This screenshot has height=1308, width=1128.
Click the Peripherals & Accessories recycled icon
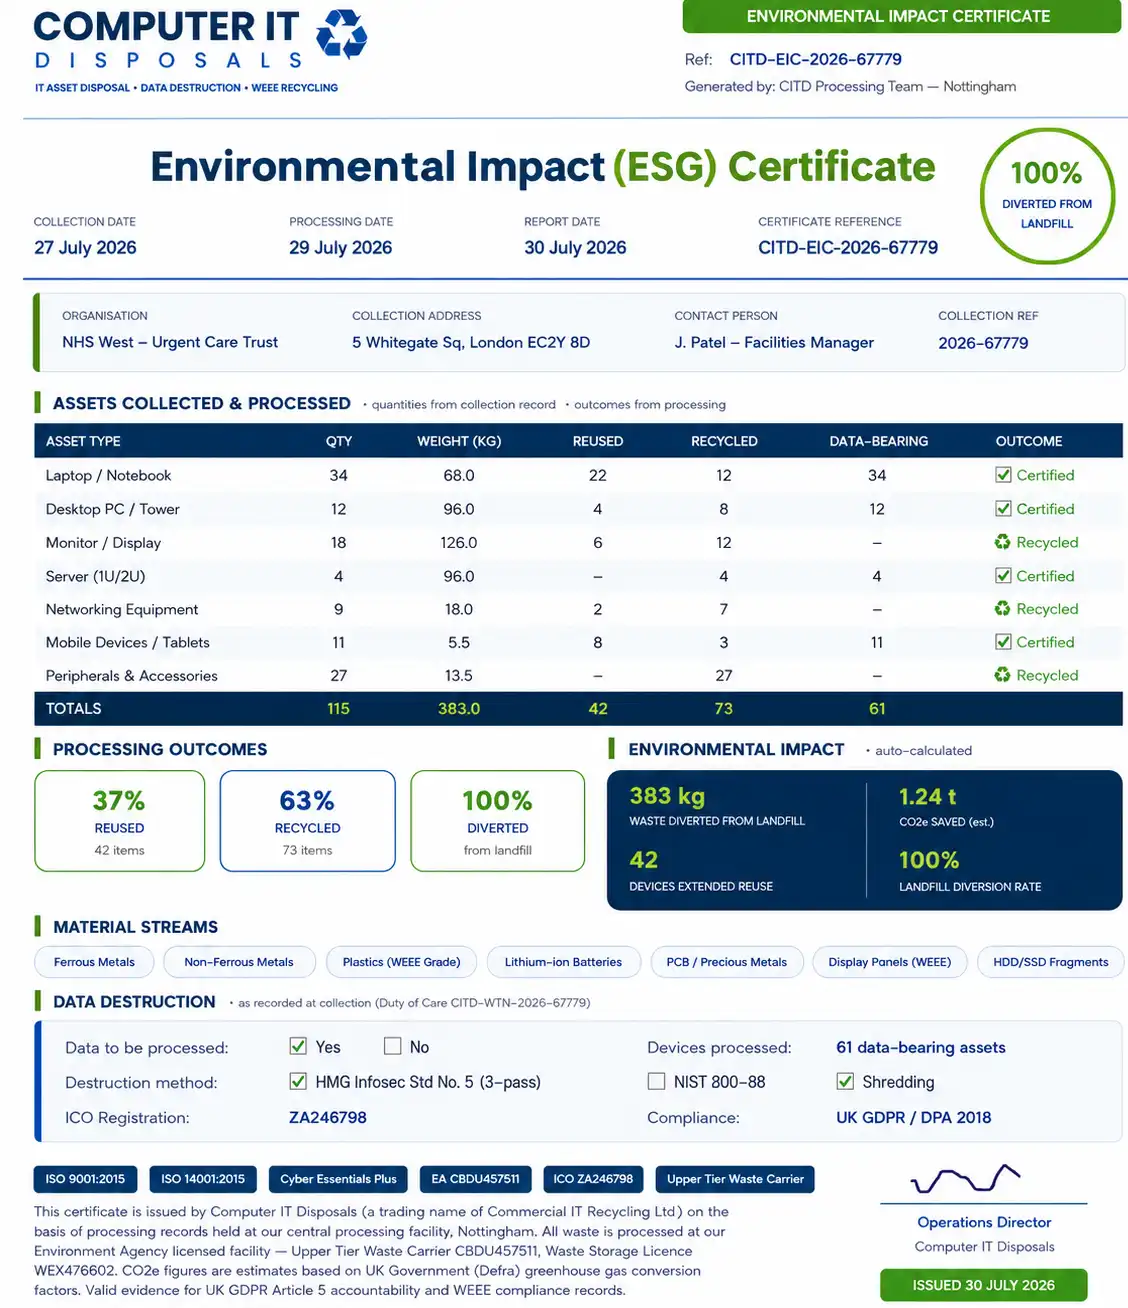pos(1003,675)
